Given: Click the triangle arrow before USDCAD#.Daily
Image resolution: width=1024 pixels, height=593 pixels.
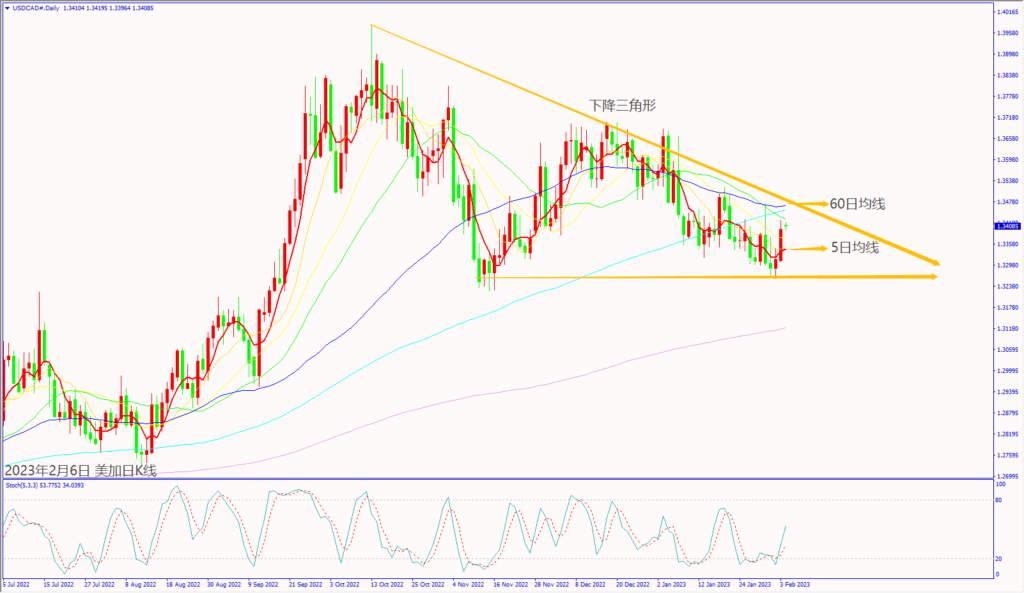Looking at the screenshot, I should (x=8, y=7).
